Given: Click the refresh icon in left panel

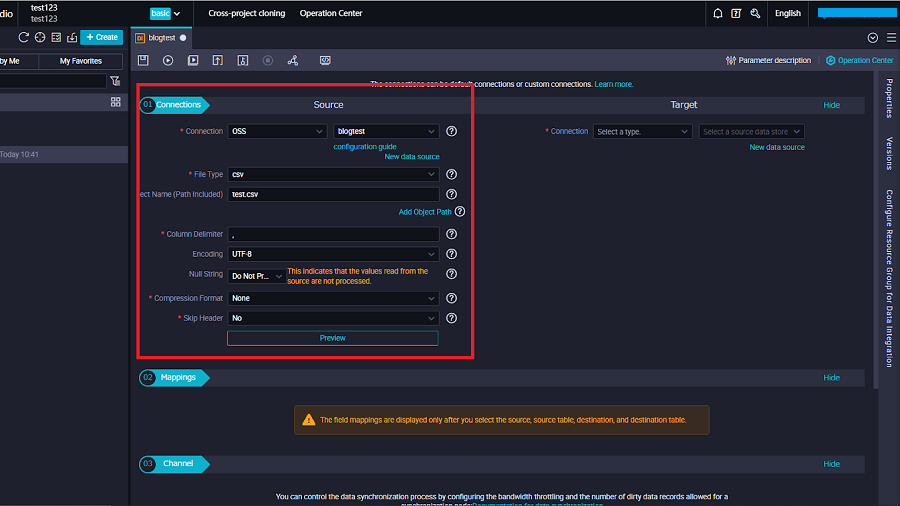Looking at the screenshot, I should pos(24,37).
